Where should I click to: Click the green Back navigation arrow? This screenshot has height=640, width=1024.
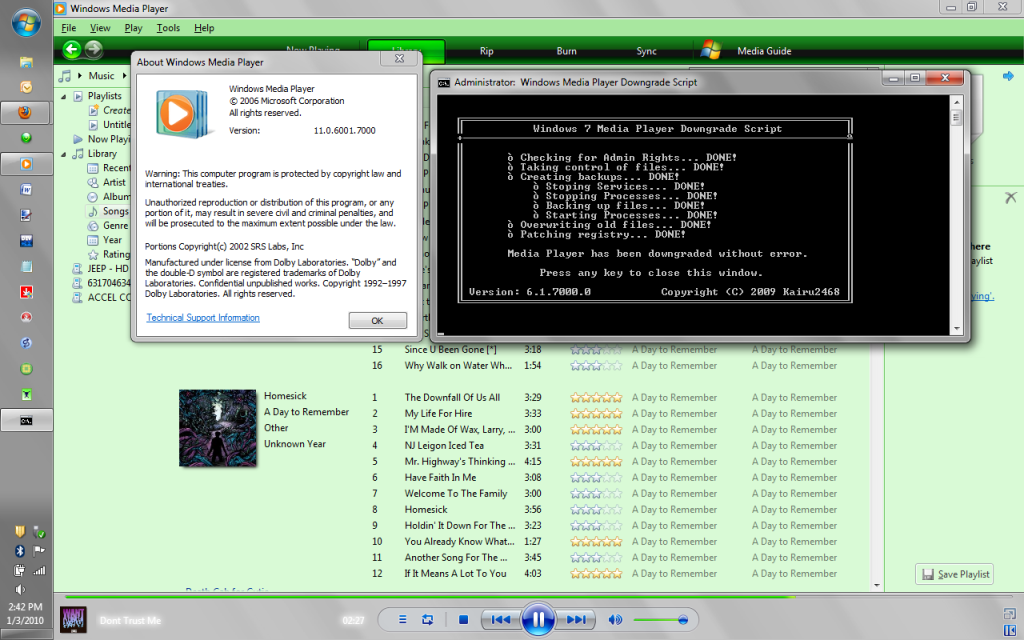72,49
